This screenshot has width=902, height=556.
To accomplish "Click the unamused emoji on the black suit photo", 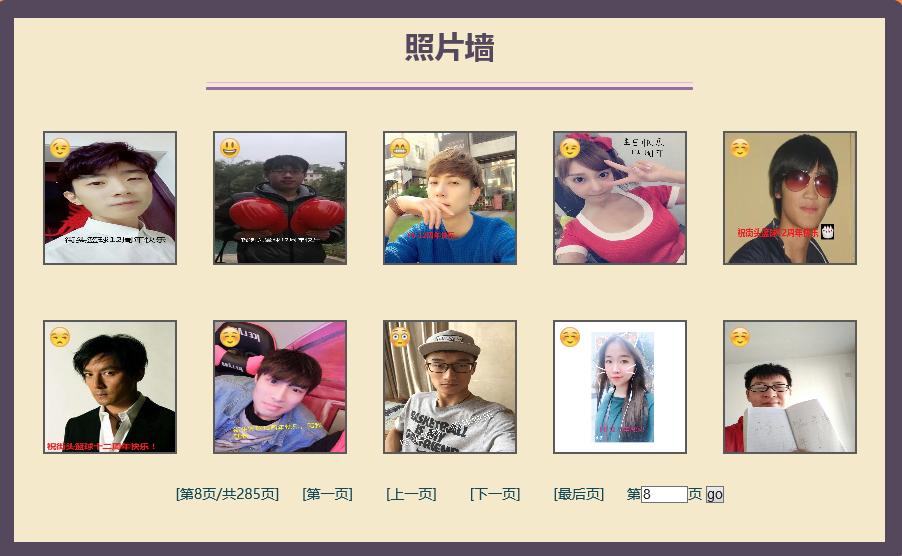I will (60, 337).
